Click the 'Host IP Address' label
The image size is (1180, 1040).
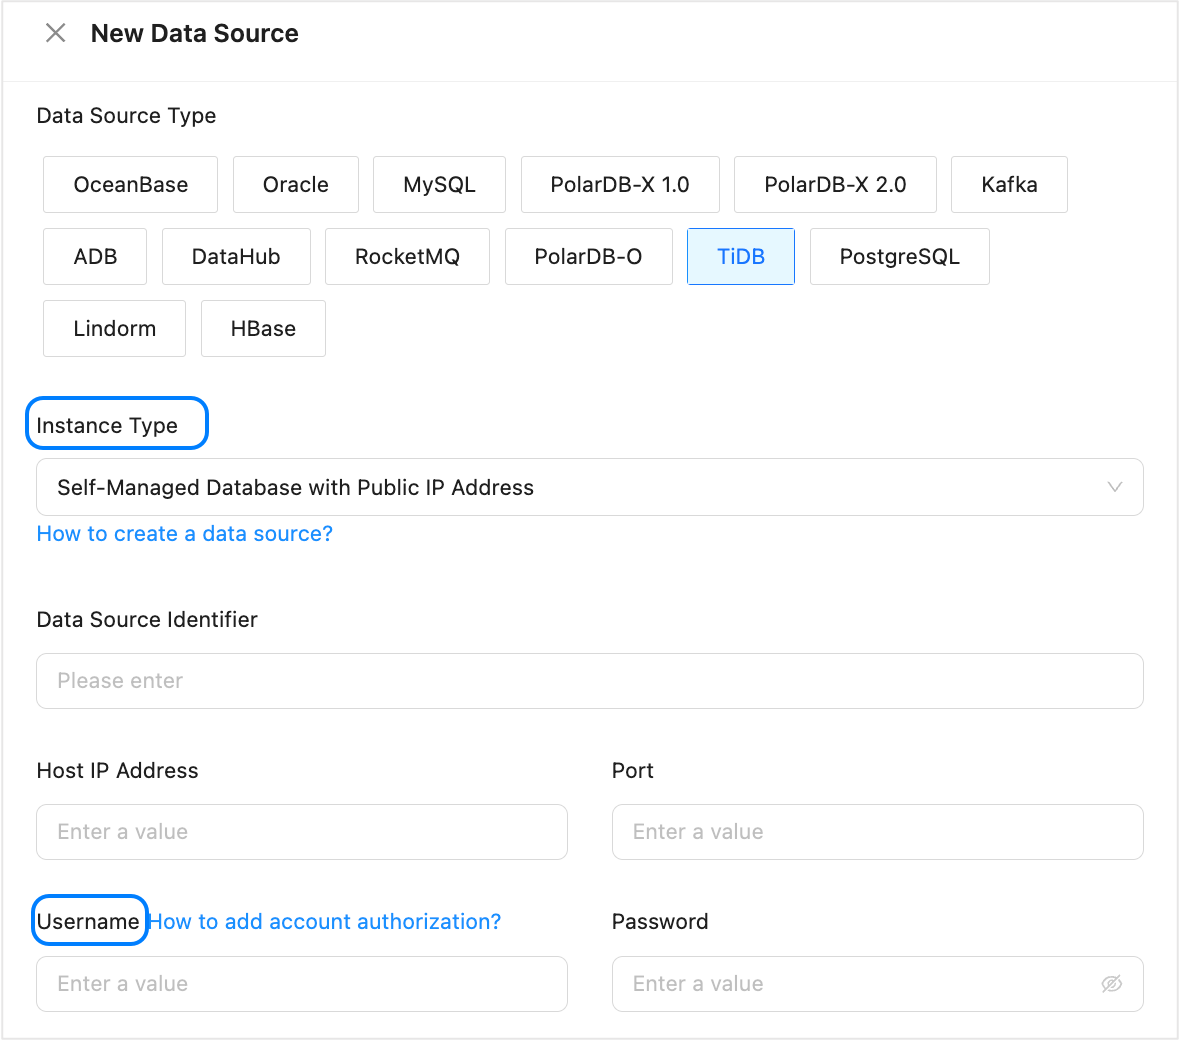click(x=117, y=771)
